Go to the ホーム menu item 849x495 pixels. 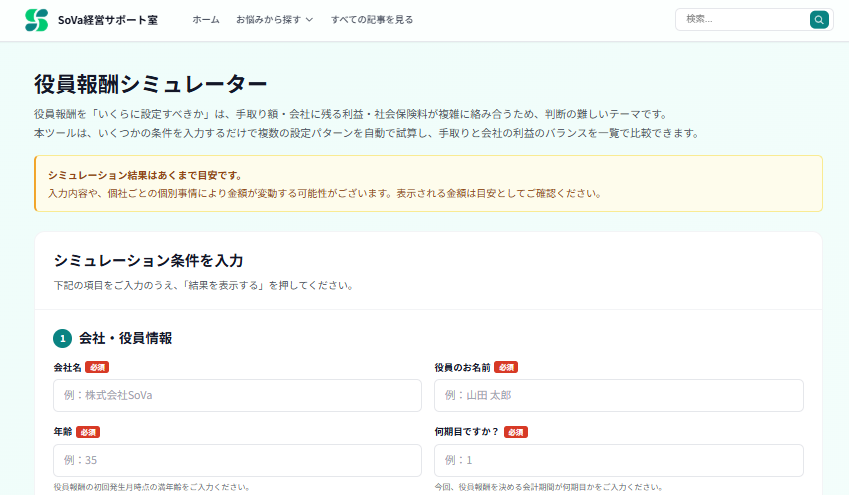206,19
